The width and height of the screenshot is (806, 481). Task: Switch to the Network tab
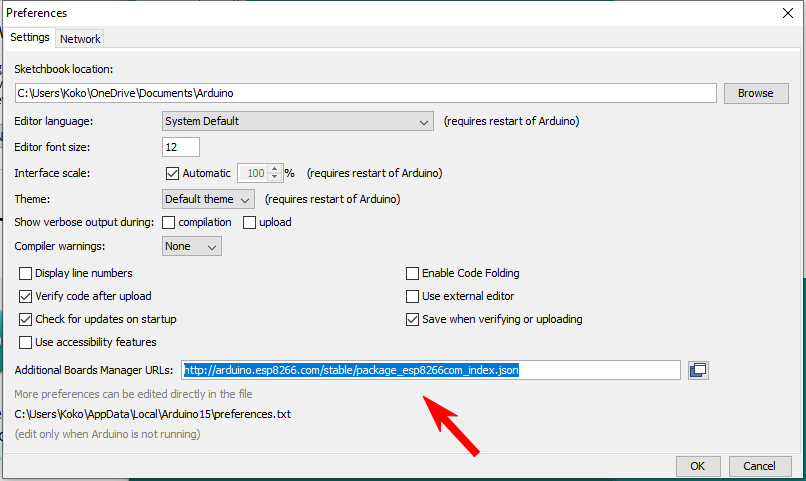pos(80,39)
